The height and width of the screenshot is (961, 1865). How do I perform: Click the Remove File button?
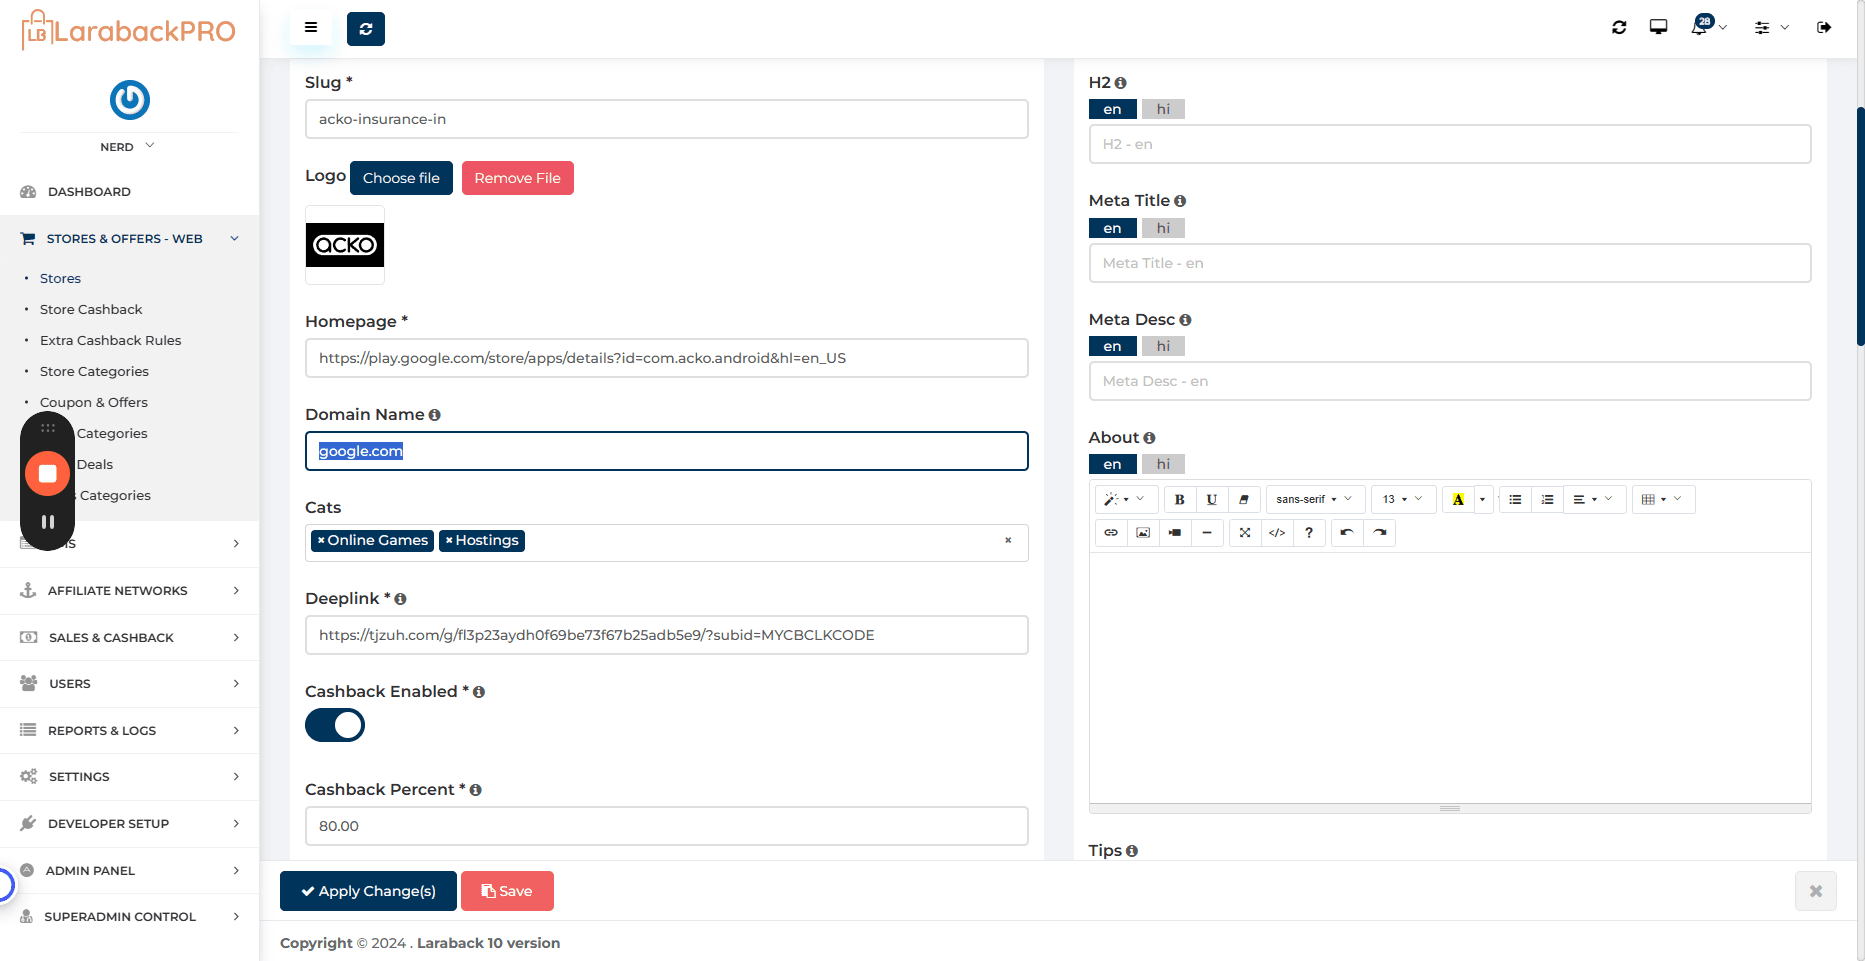coord(517,178)
